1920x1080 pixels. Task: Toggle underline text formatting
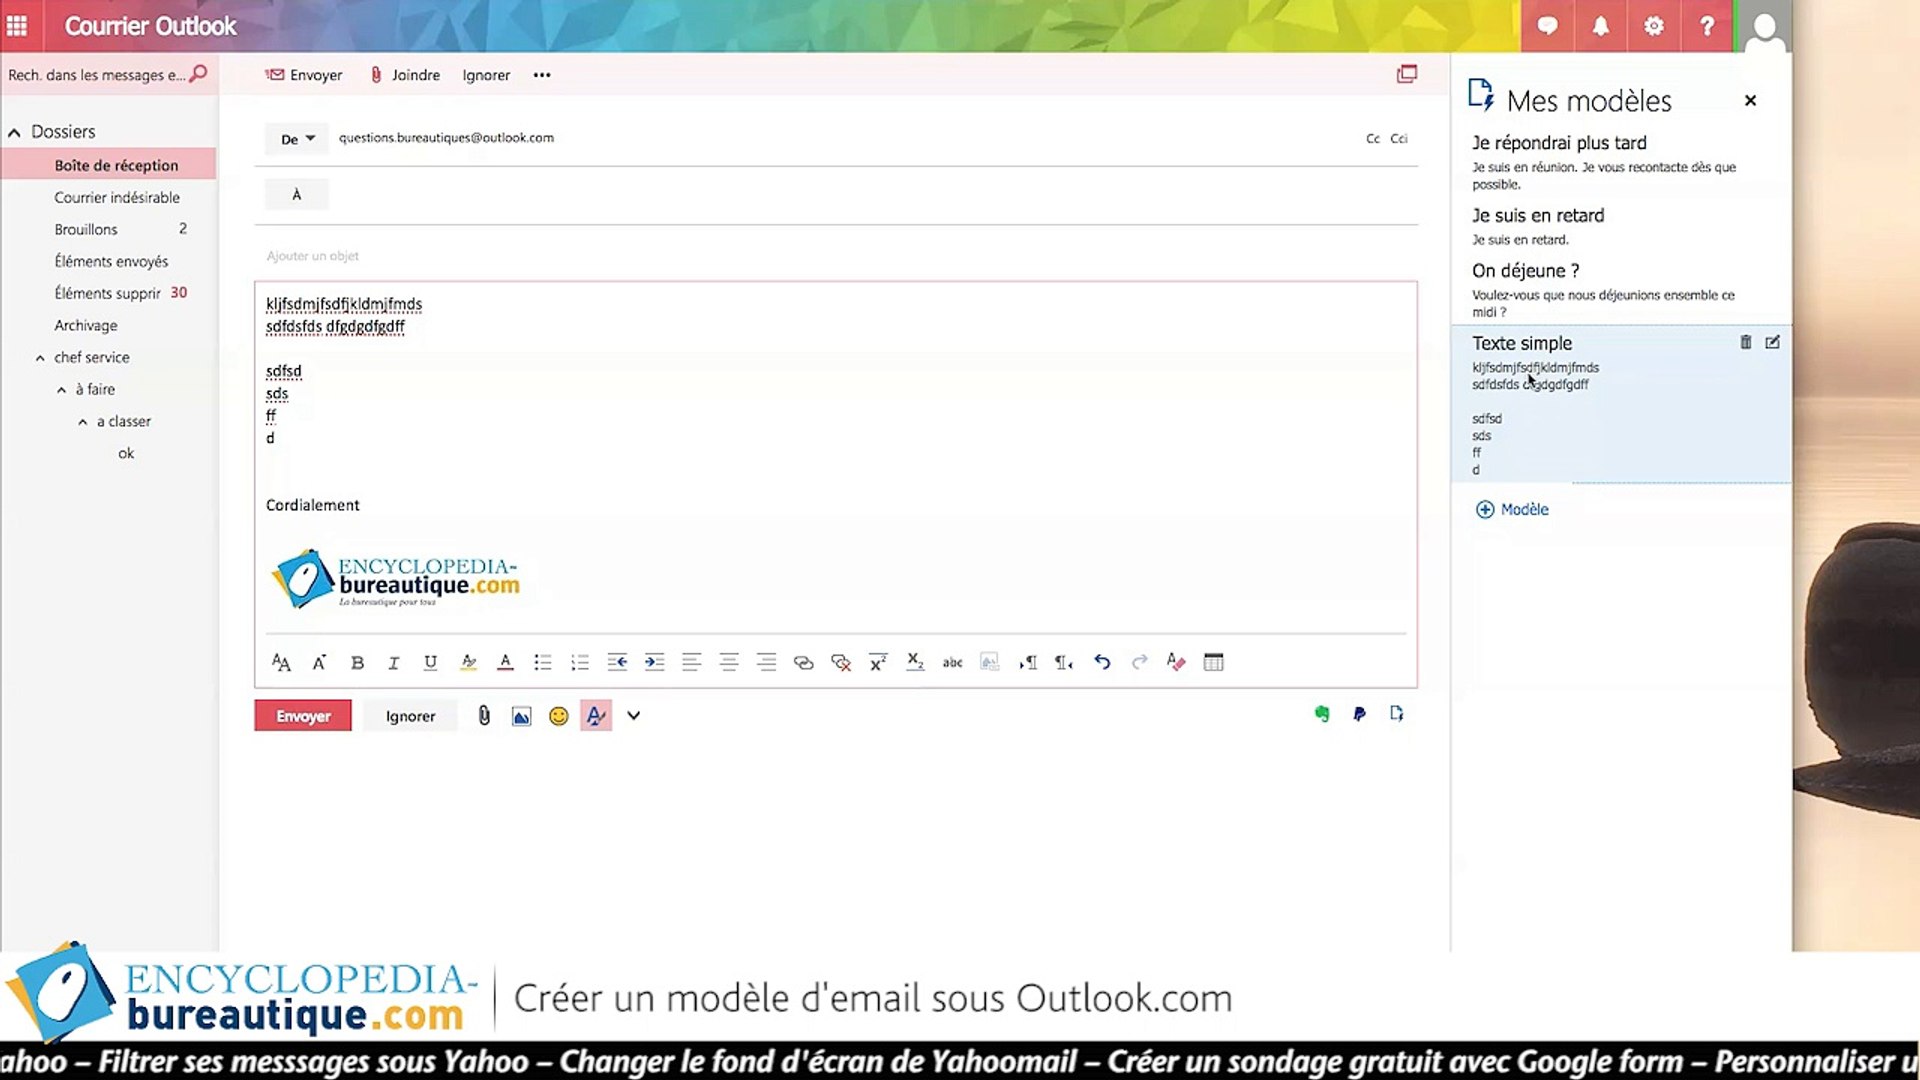coord(430,662)
